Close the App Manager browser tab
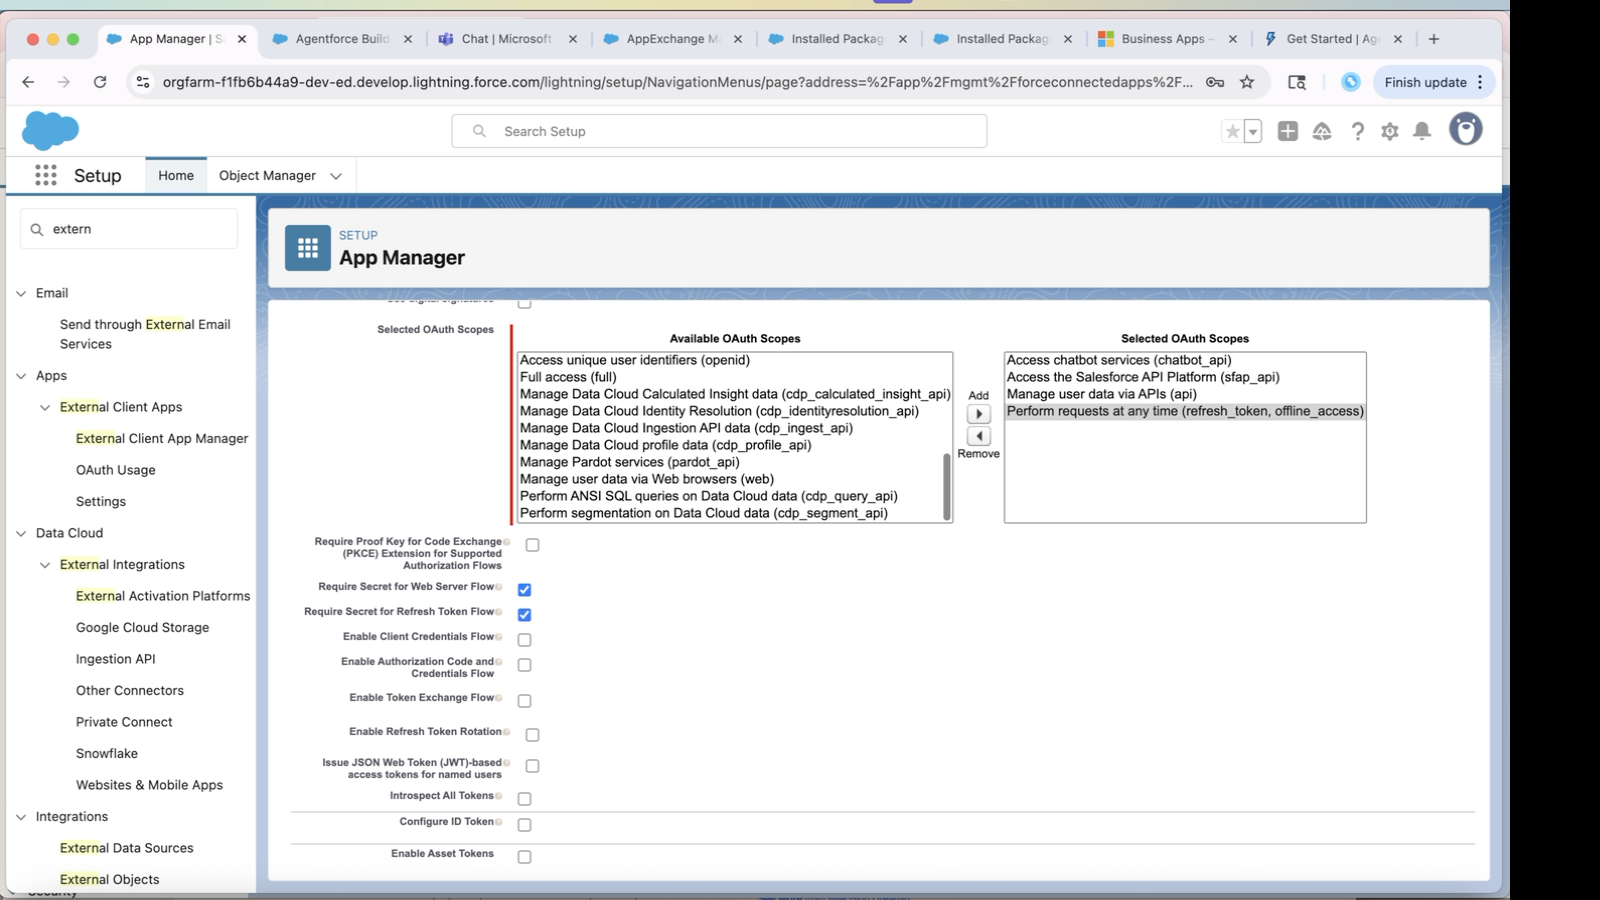The image size is (1600, 900). (242, 39)
